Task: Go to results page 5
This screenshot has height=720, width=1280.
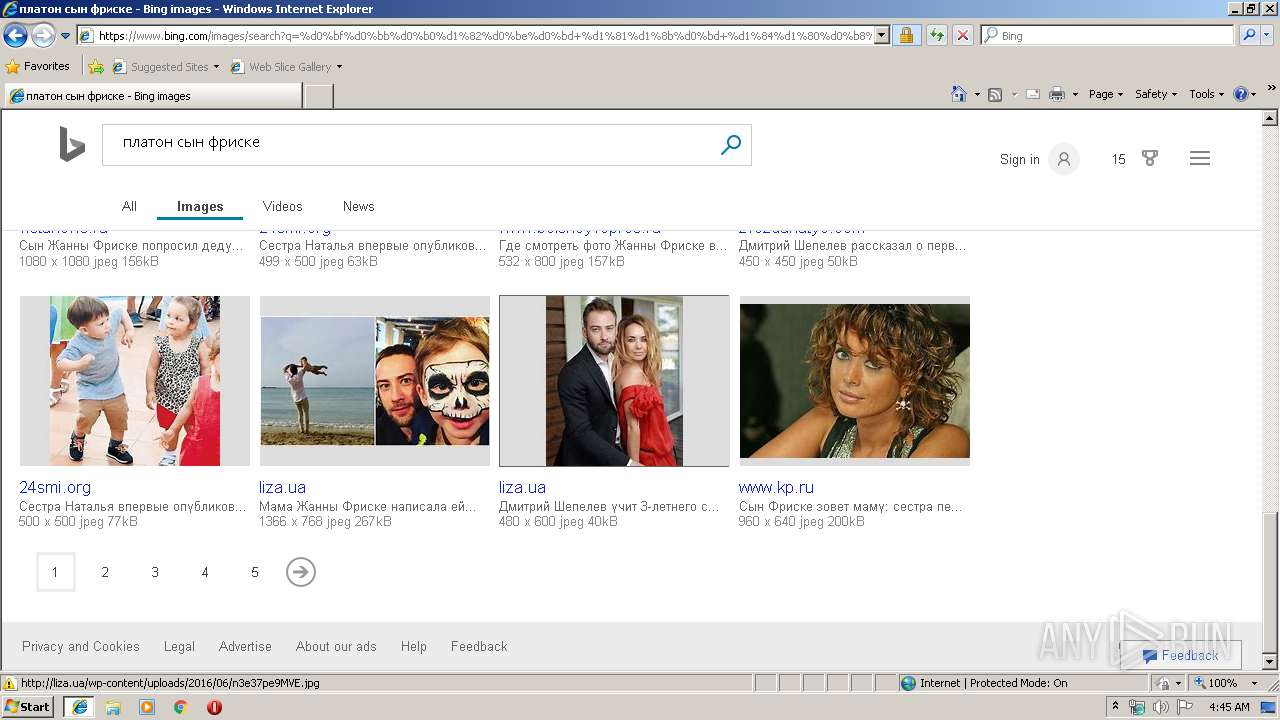Action: pyautogui.click(x=255, y=572)
